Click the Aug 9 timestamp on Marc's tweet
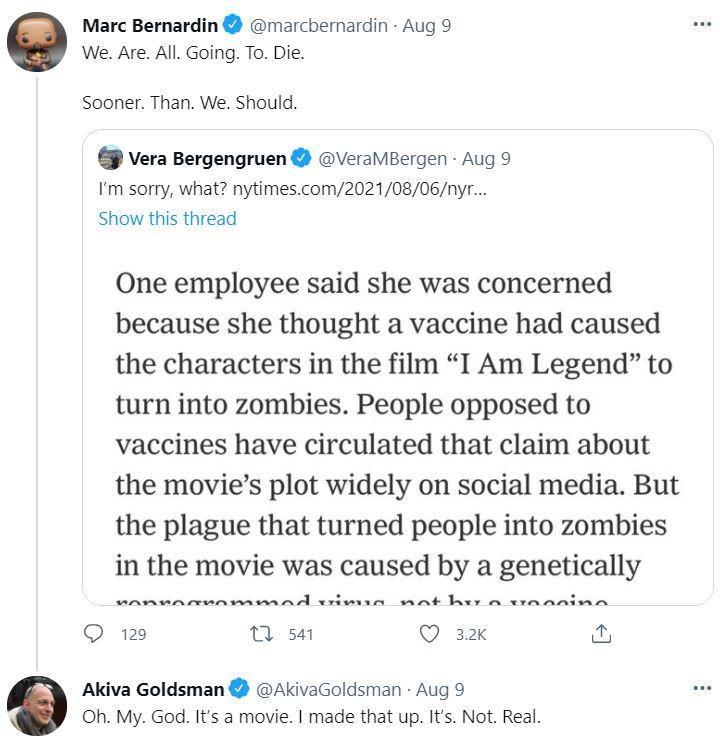The image size is (720, 745). (x=426, y=25)
